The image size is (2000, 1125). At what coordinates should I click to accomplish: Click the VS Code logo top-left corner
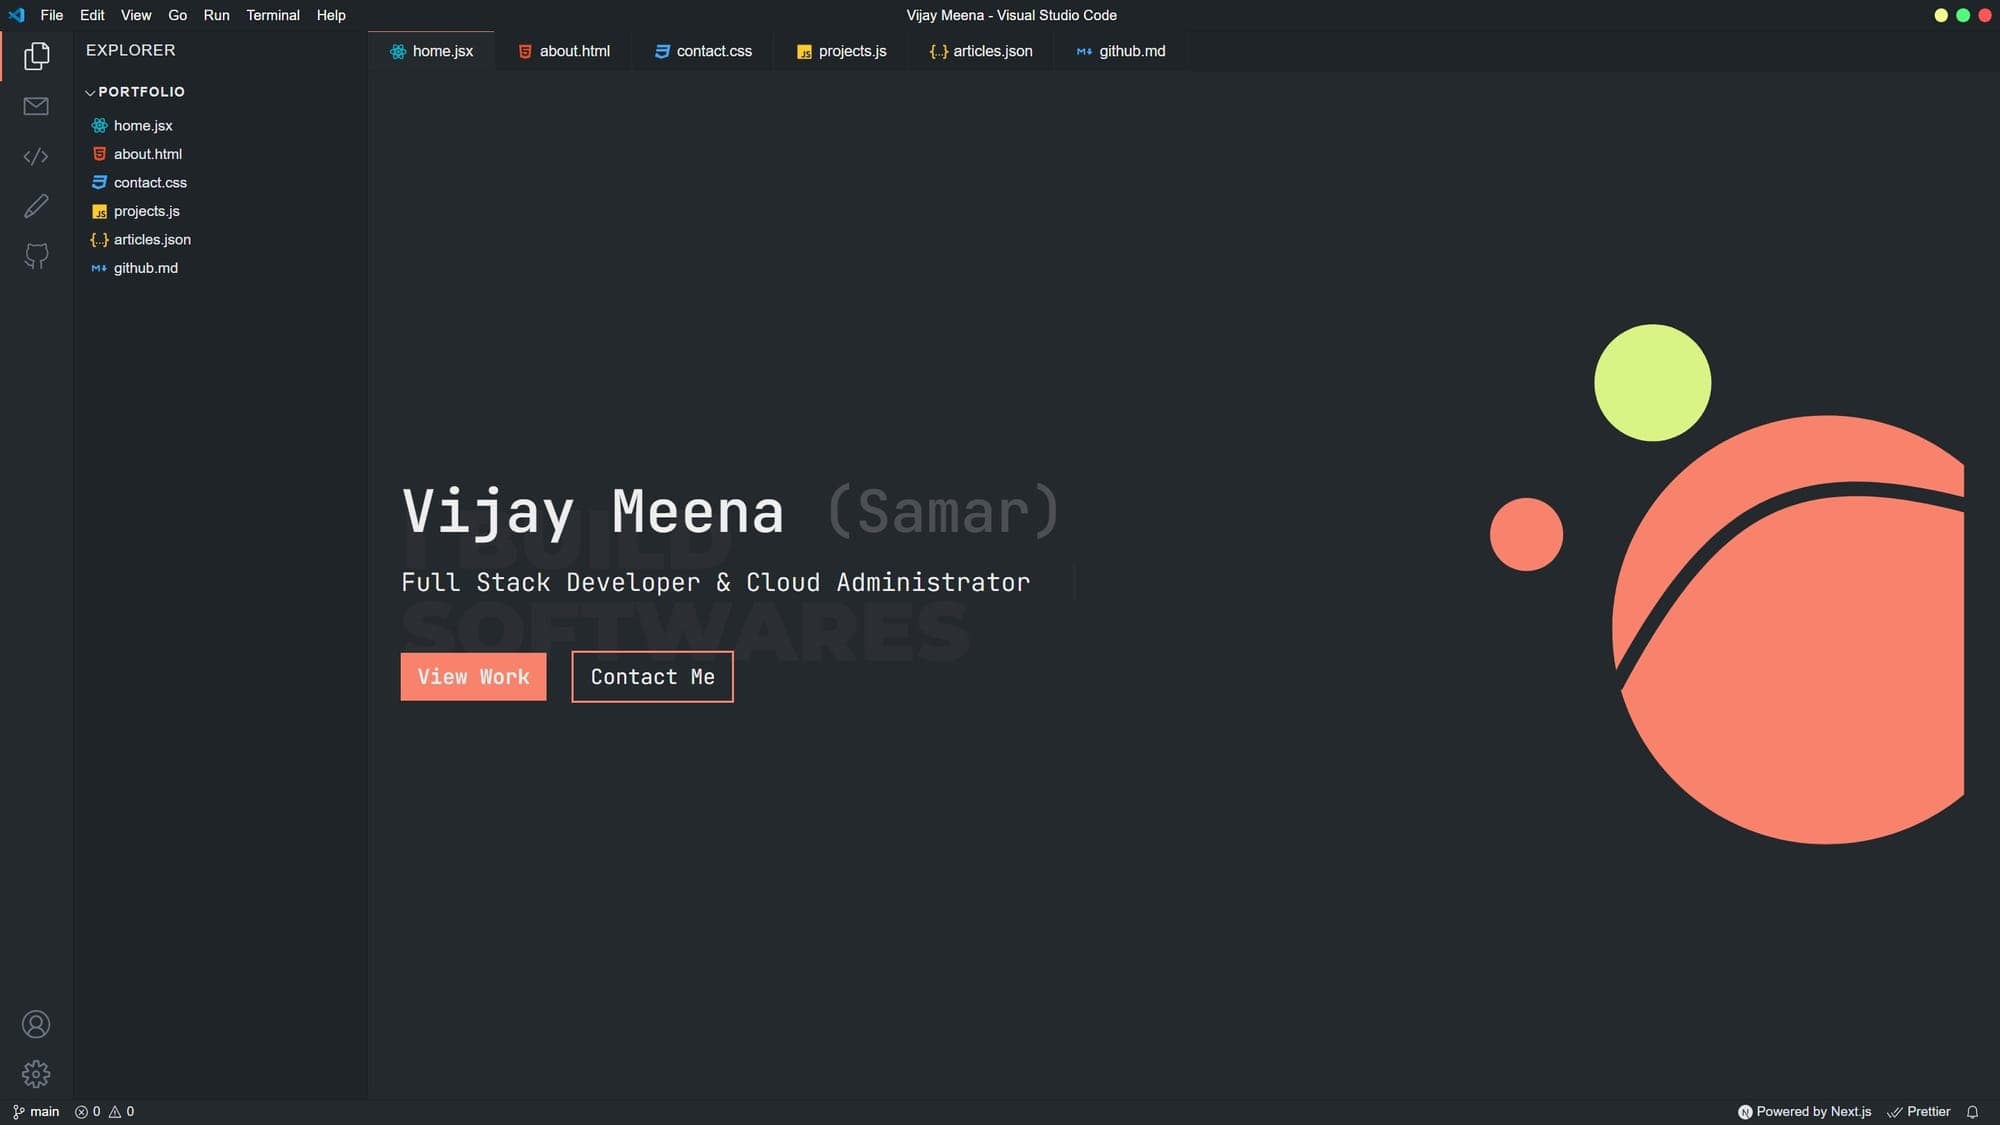(x=16, y=15)
